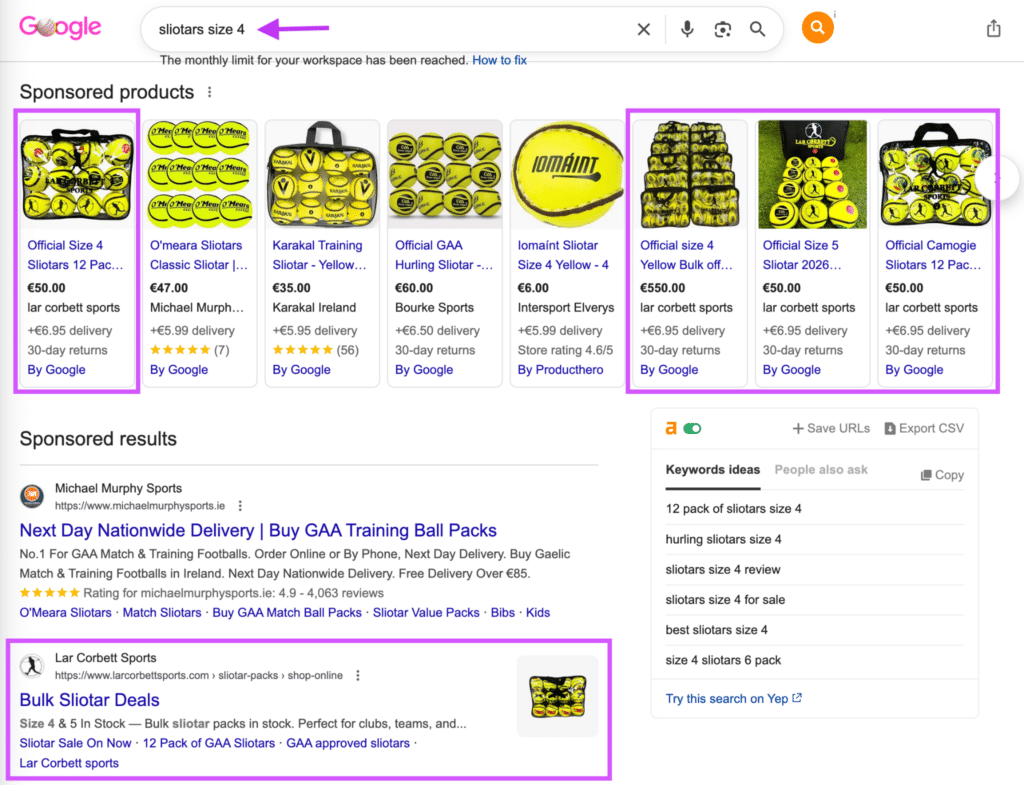Open the Yellow Bulk offer product image

690,174
